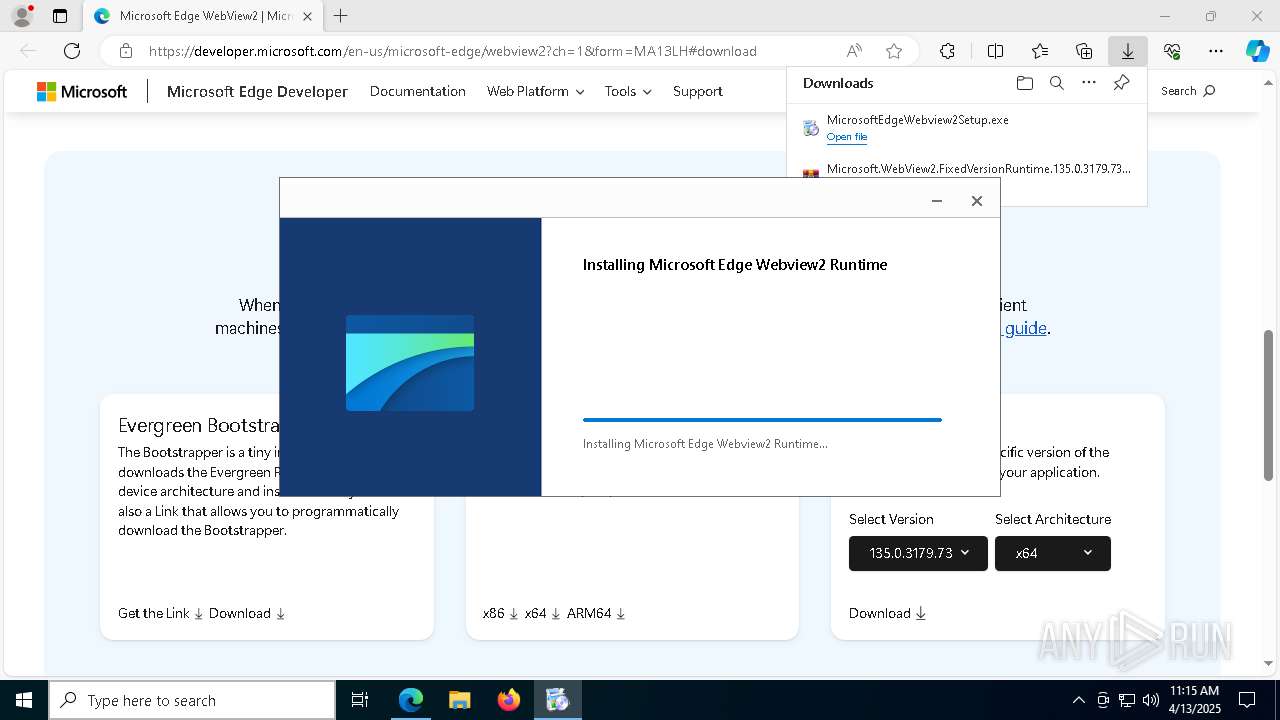Launch Firefox from taskbar
The height and width of the screenshot is (720, 1280).
pyautogui.click(x=509, y=700)
